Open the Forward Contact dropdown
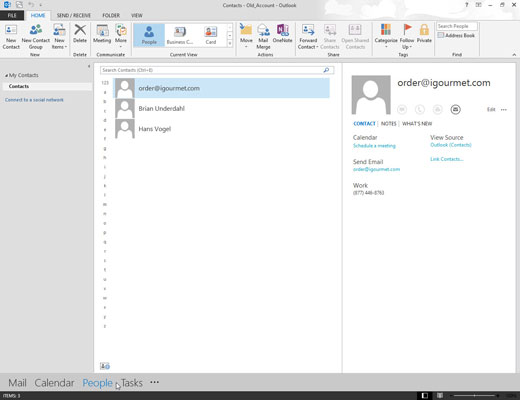Viewport: 520px width, 400px height. 308,37
